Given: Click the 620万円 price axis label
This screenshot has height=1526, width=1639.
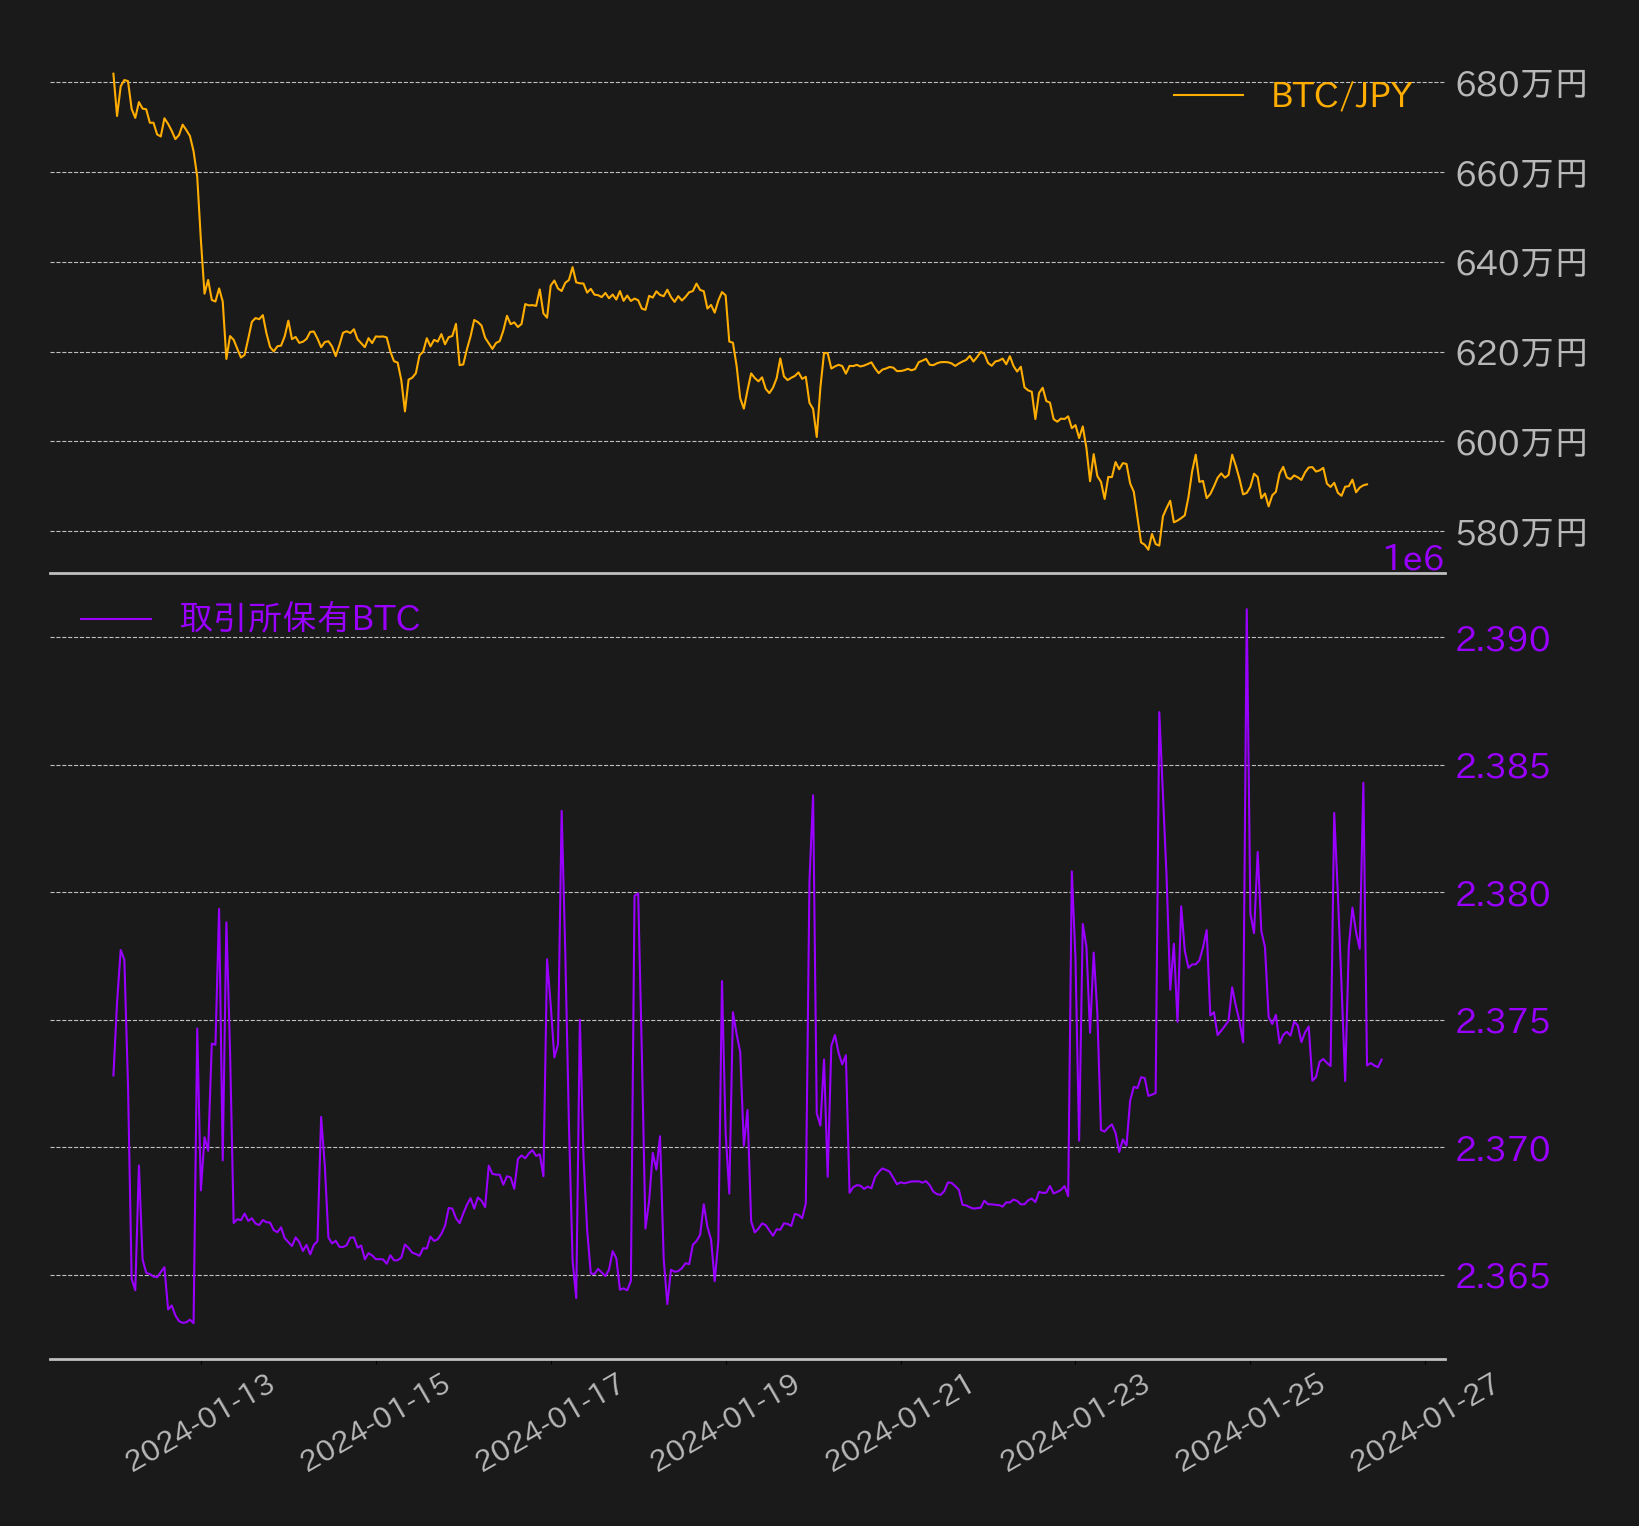Looking at the screenshot, I should pos(1521,353).
